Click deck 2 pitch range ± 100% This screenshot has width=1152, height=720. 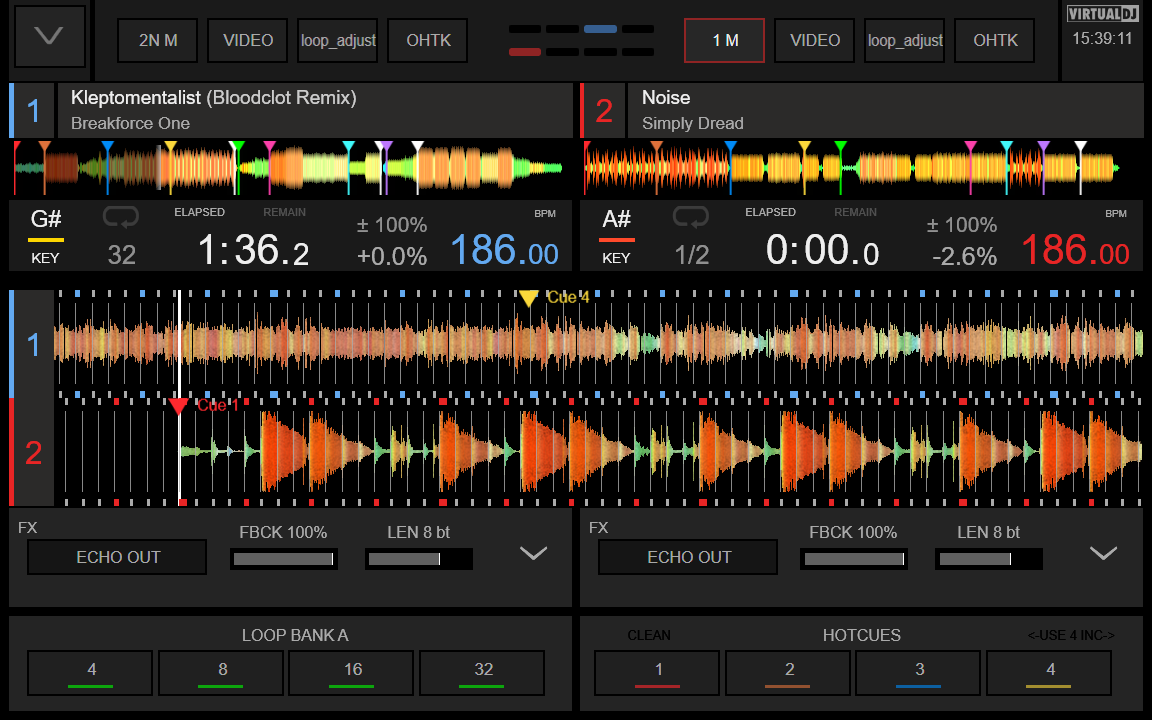(962, 225)
